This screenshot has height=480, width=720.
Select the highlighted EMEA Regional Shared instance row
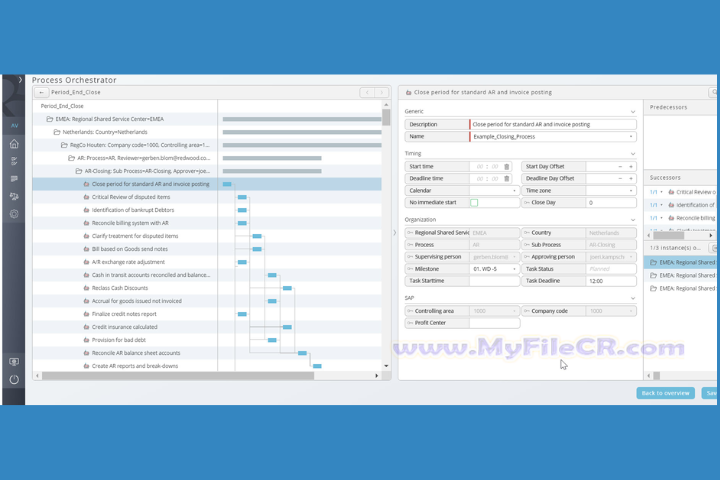(681, 263)
